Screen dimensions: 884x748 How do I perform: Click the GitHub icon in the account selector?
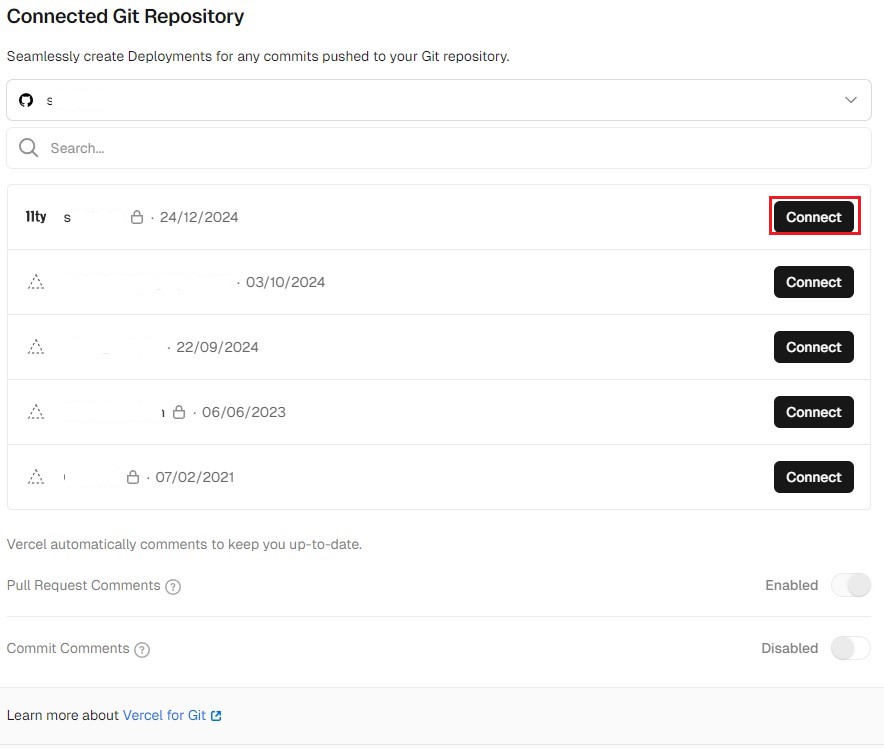27,100
